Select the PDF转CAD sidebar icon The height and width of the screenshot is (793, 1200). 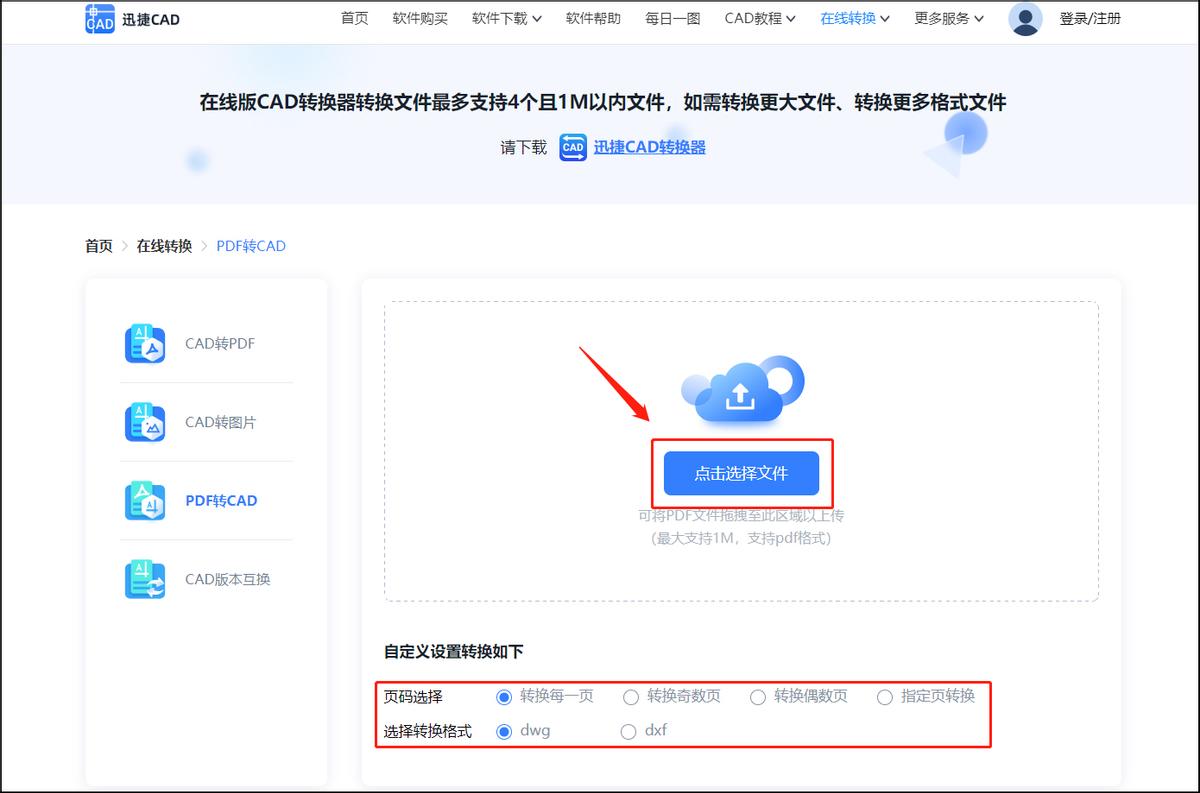point(145,500)
